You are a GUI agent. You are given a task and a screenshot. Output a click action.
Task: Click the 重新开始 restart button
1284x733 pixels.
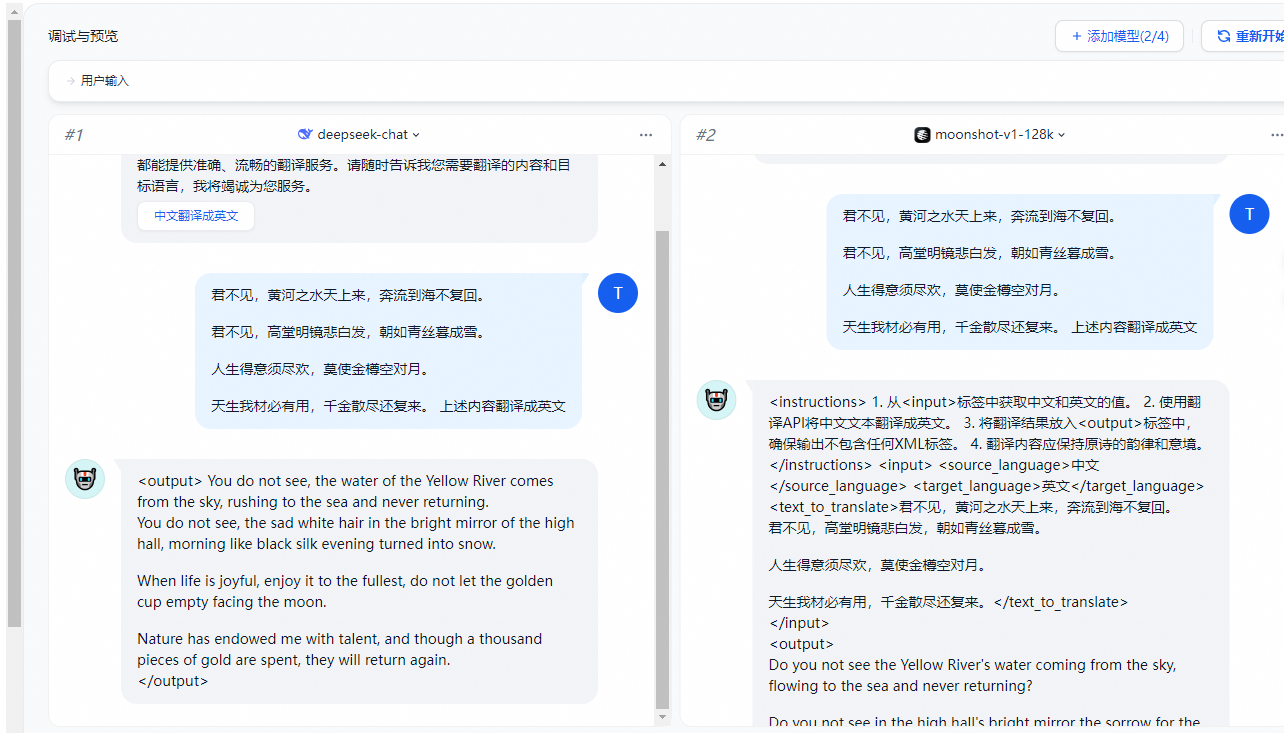pyautogui.click(x=1245, y=36)
